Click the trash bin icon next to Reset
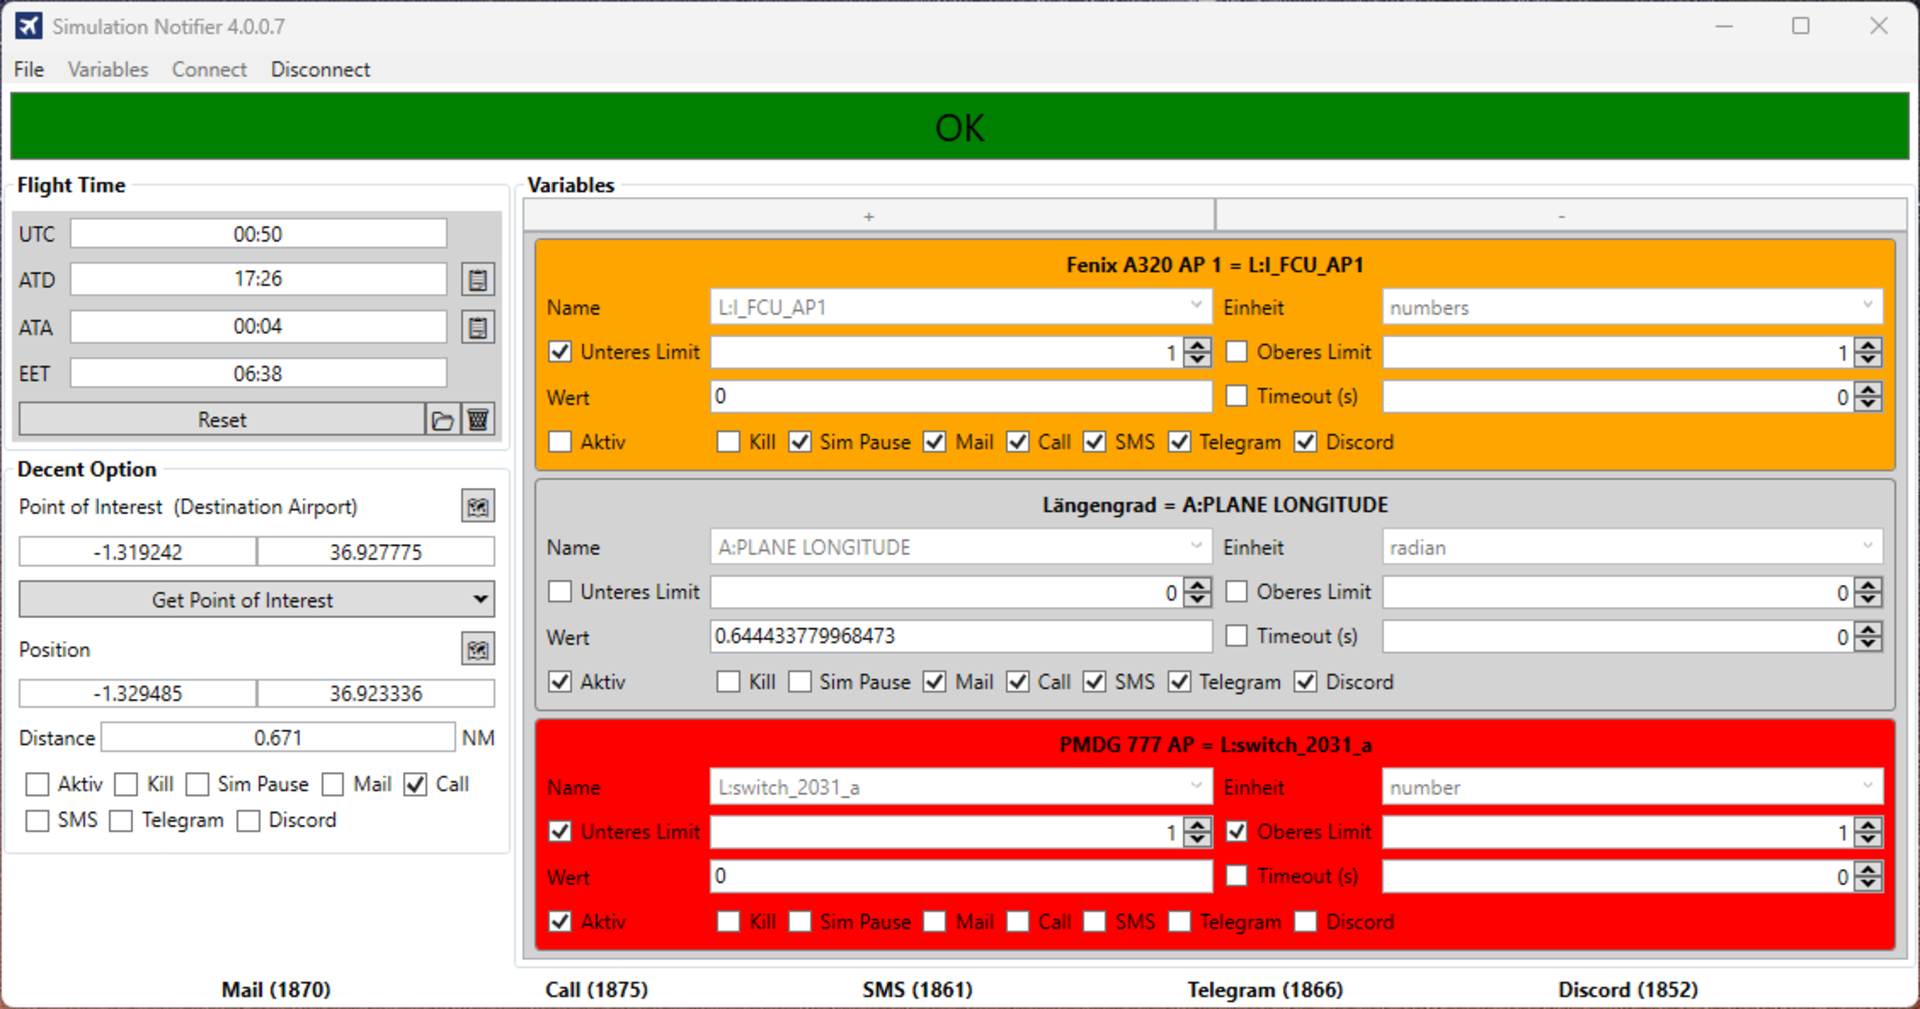 (x=478, y=420)
